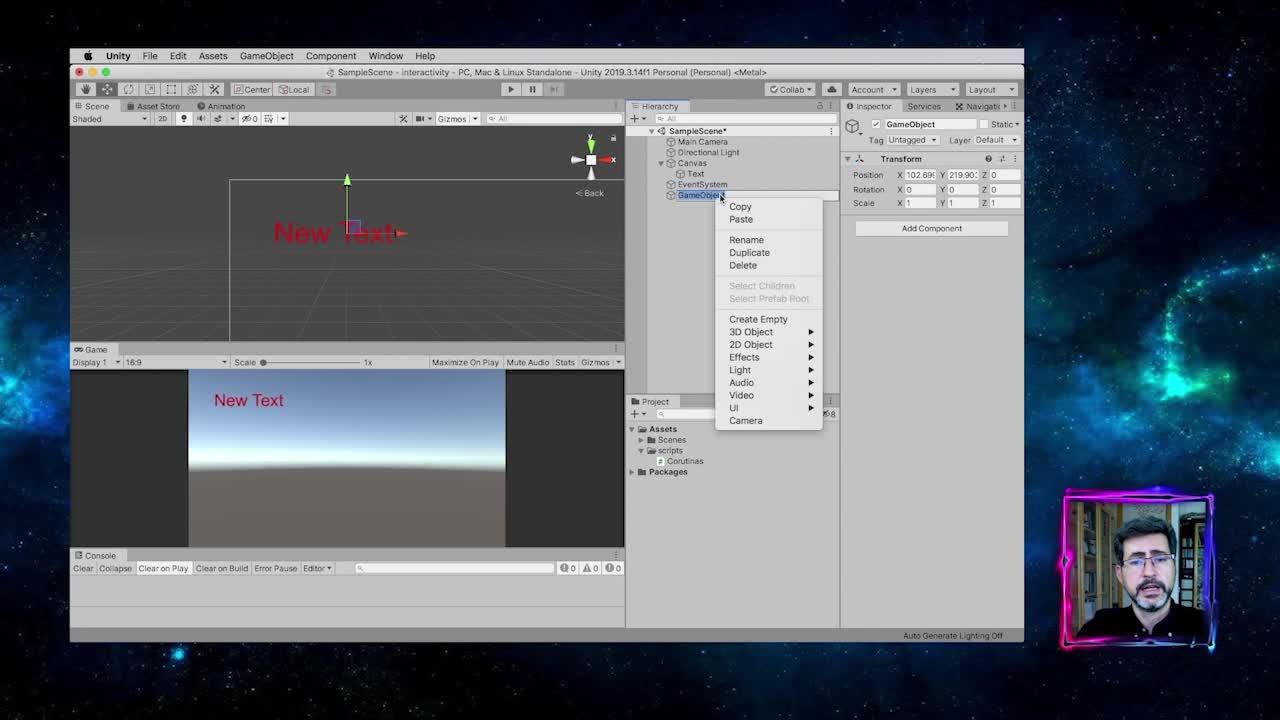Open the Layout dropdown
Viewport: 1280px width, 720px height.
[990, 89]
